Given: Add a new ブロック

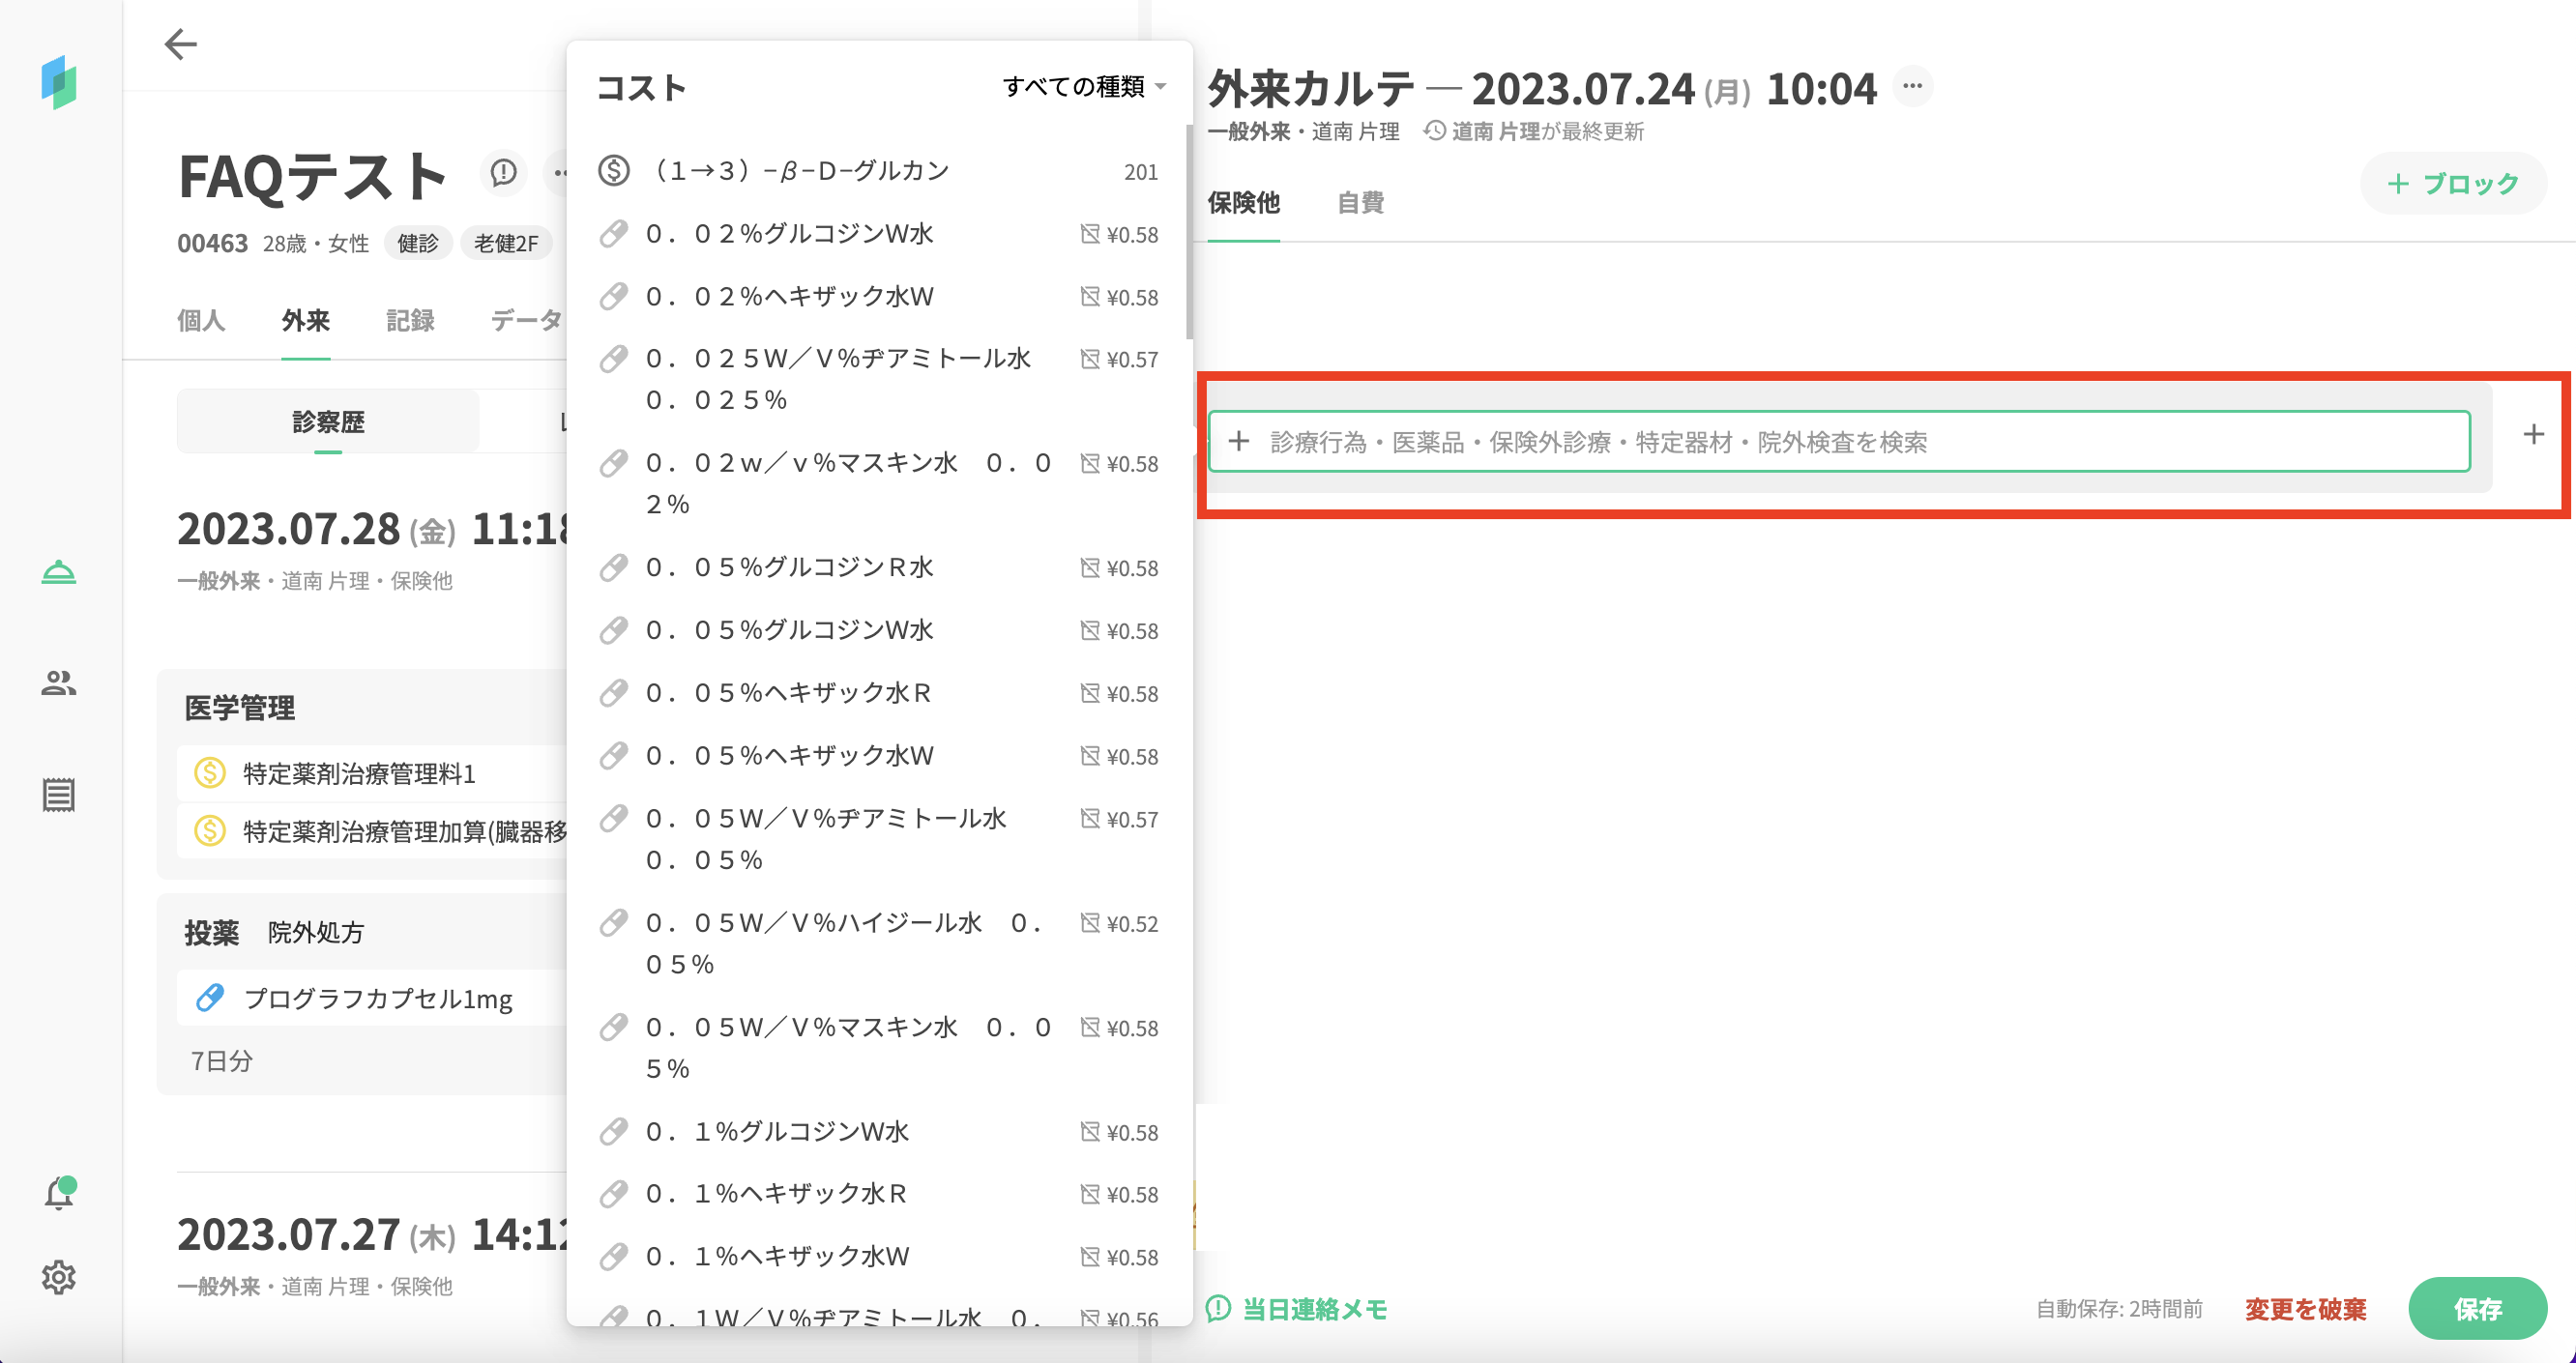Looking at the screenshot, I should [2453, 183].
